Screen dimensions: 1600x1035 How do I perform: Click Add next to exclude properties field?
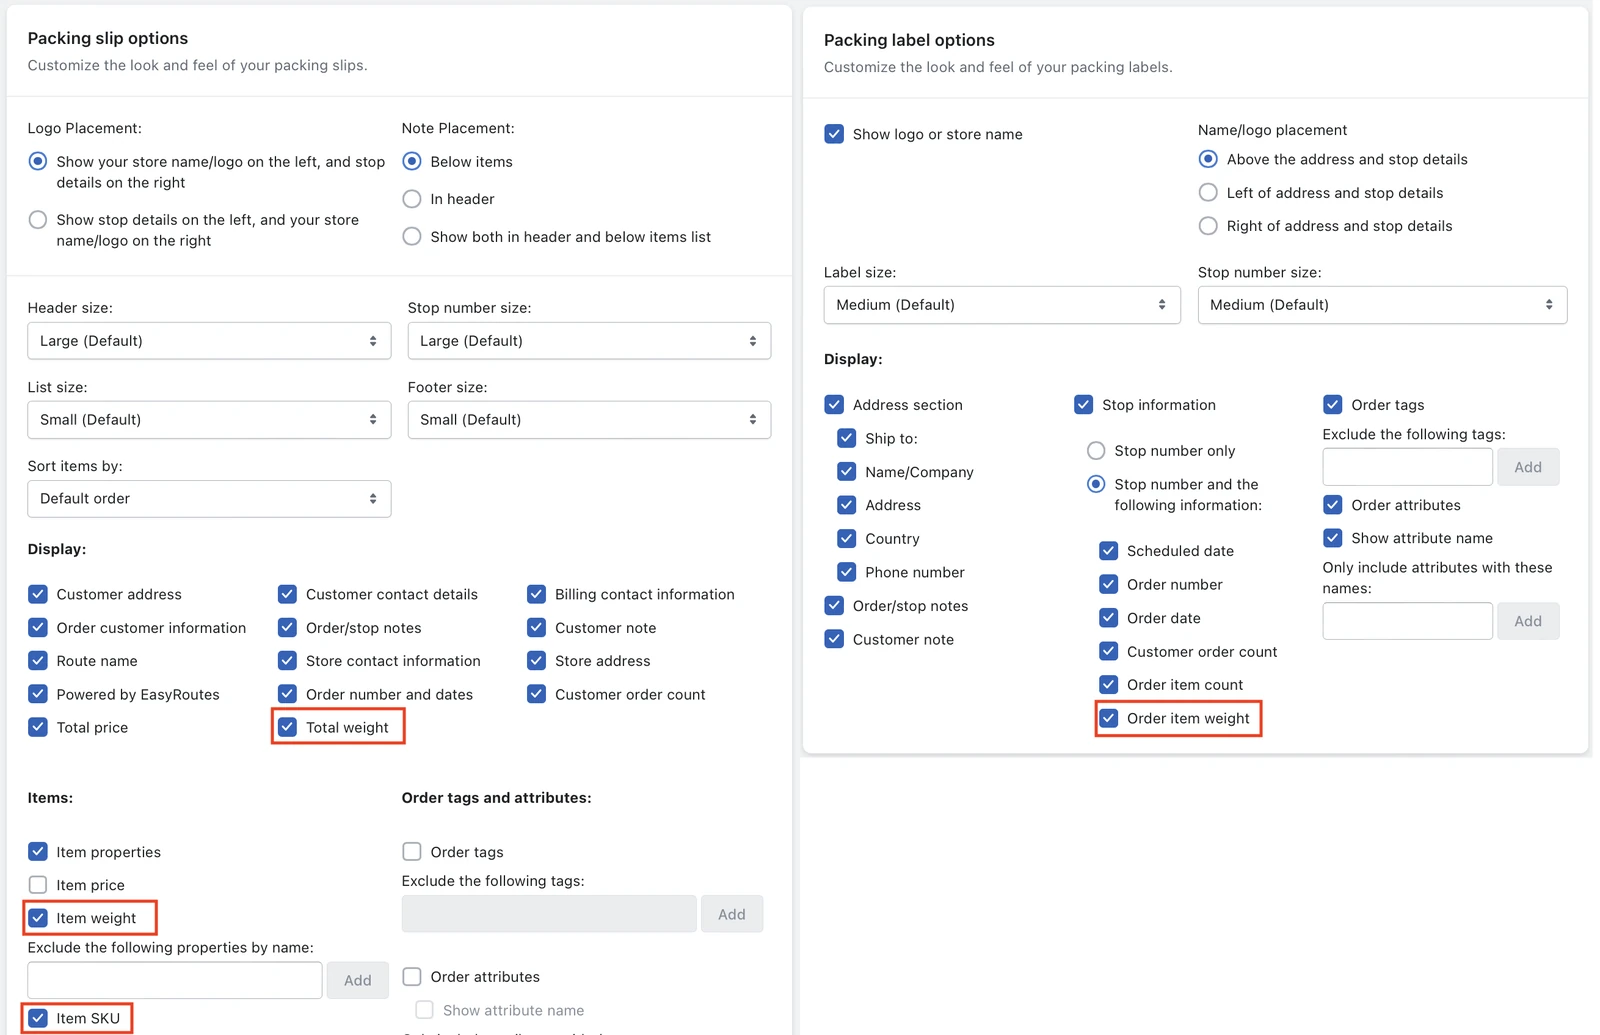(x=358, y=981)
